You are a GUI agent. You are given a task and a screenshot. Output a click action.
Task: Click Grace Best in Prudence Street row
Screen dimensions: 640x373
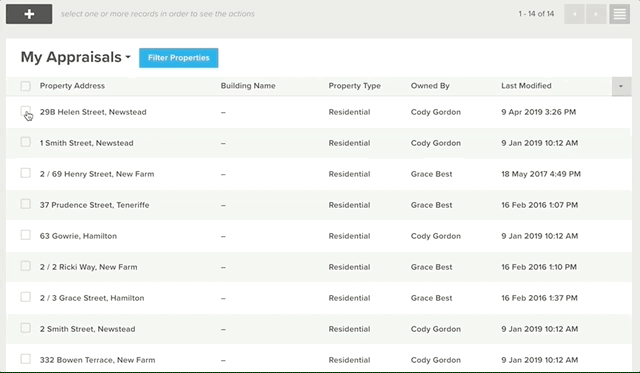(431, 205)
